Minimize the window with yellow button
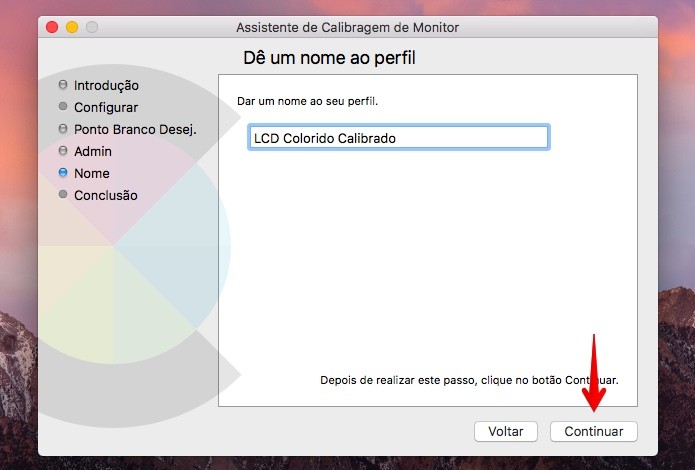The image size is (695, 470). (x=72, y=27)
